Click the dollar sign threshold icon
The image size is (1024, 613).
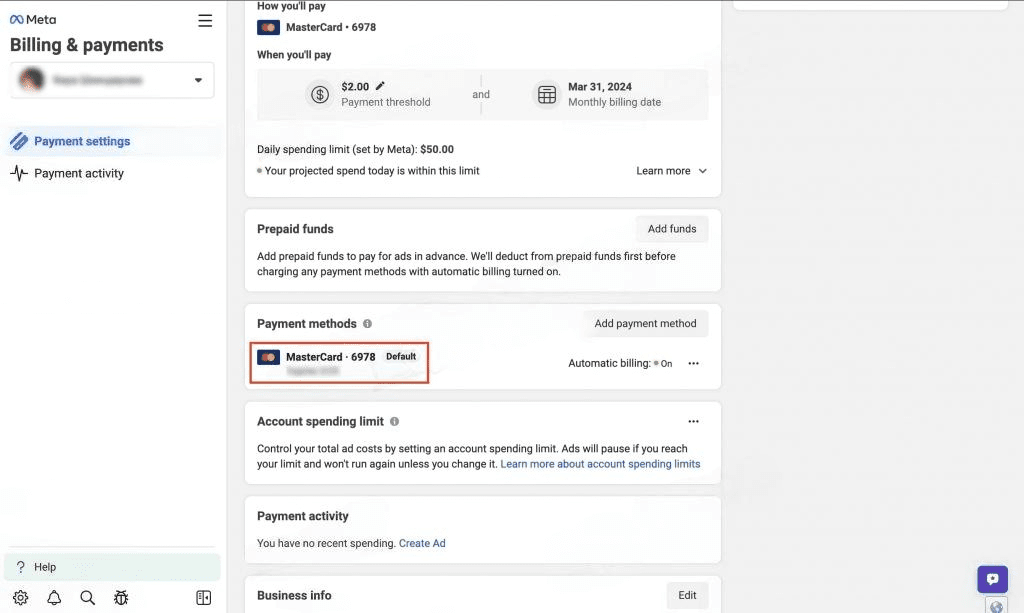(319, 95)
